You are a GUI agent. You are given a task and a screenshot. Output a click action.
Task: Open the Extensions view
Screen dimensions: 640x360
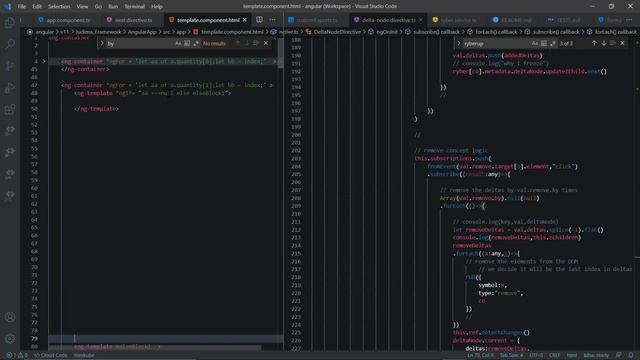pyautogui.click(x=10, y=109)
